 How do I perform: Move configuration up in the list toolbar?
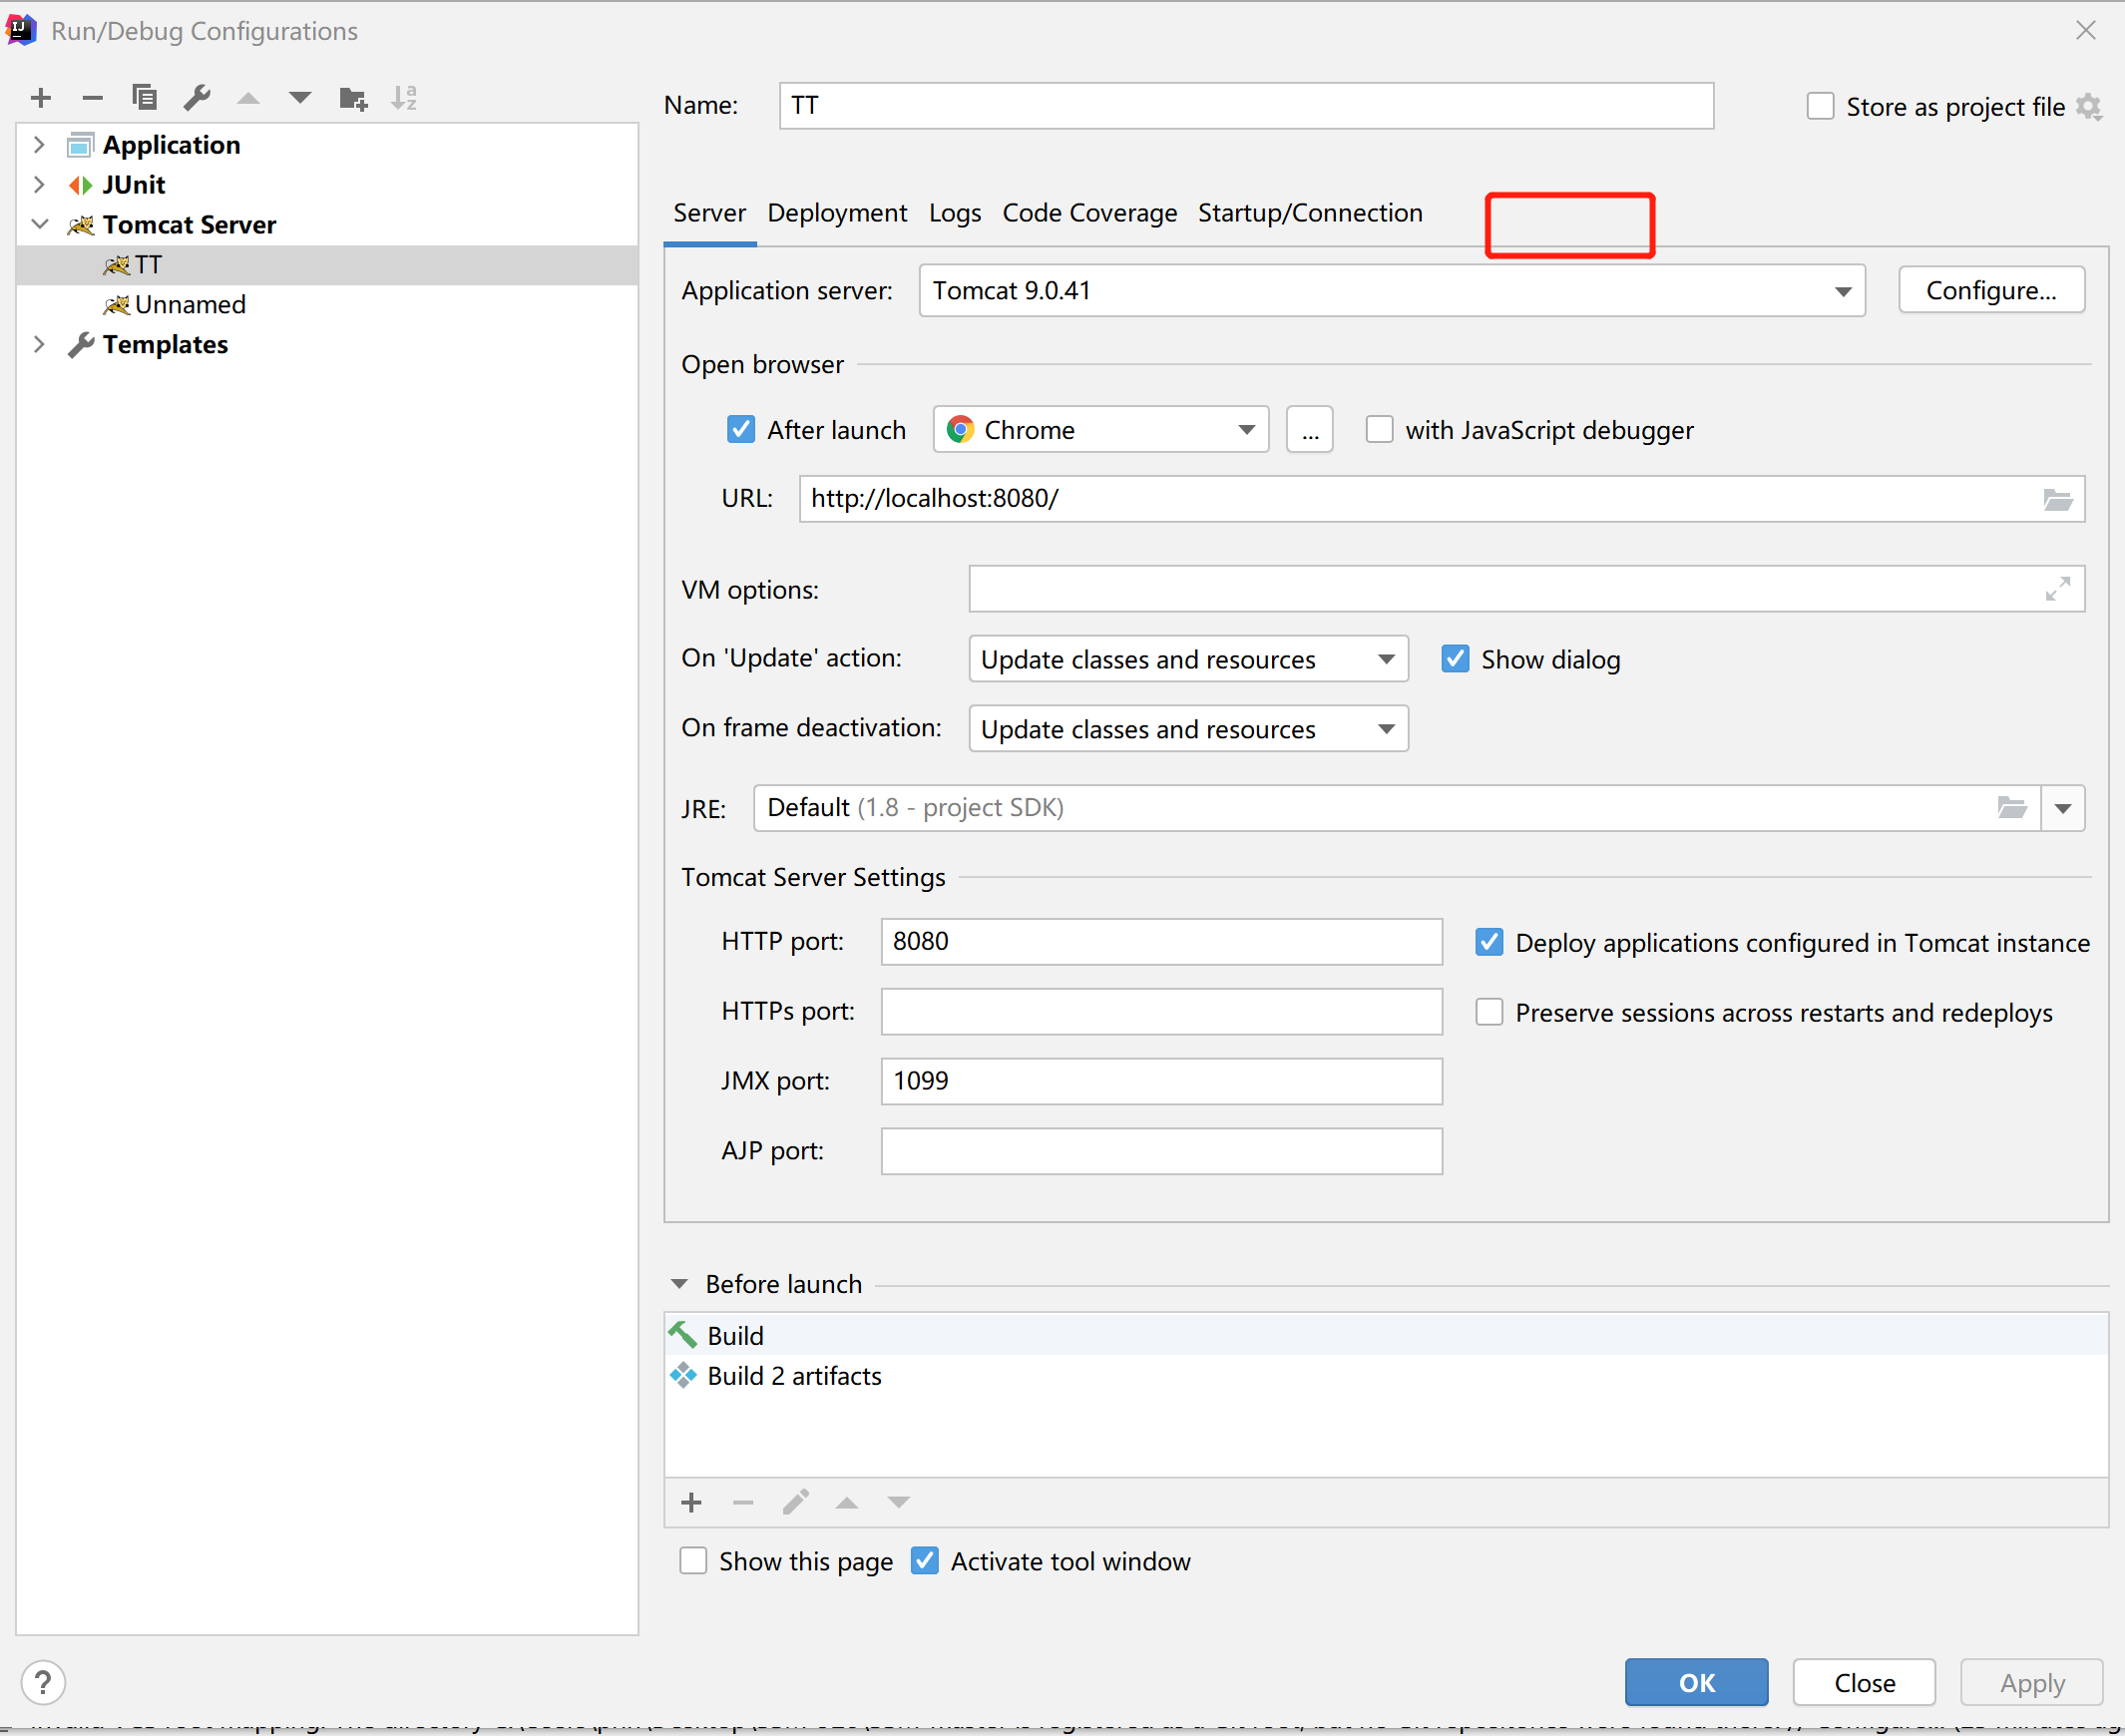[x=248, y=98]
